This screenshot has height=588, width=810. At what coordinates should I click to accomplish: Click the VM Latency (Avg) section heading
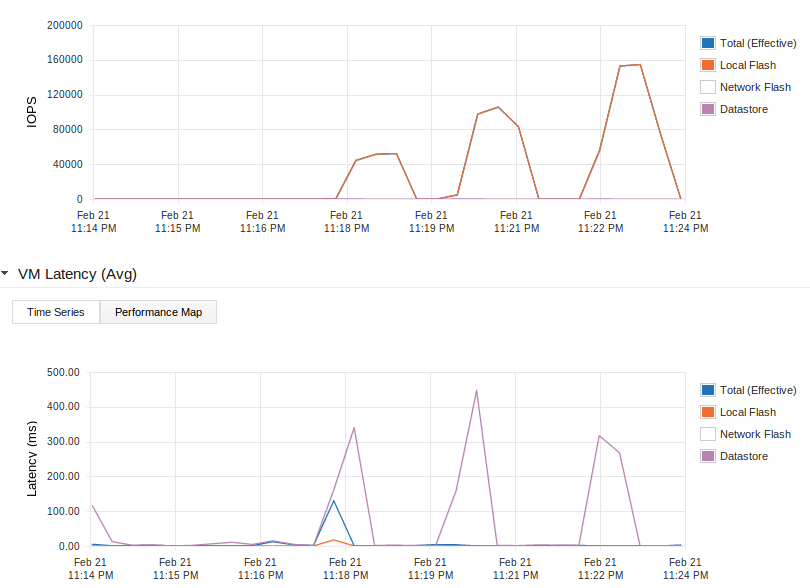tap(77, 274)
